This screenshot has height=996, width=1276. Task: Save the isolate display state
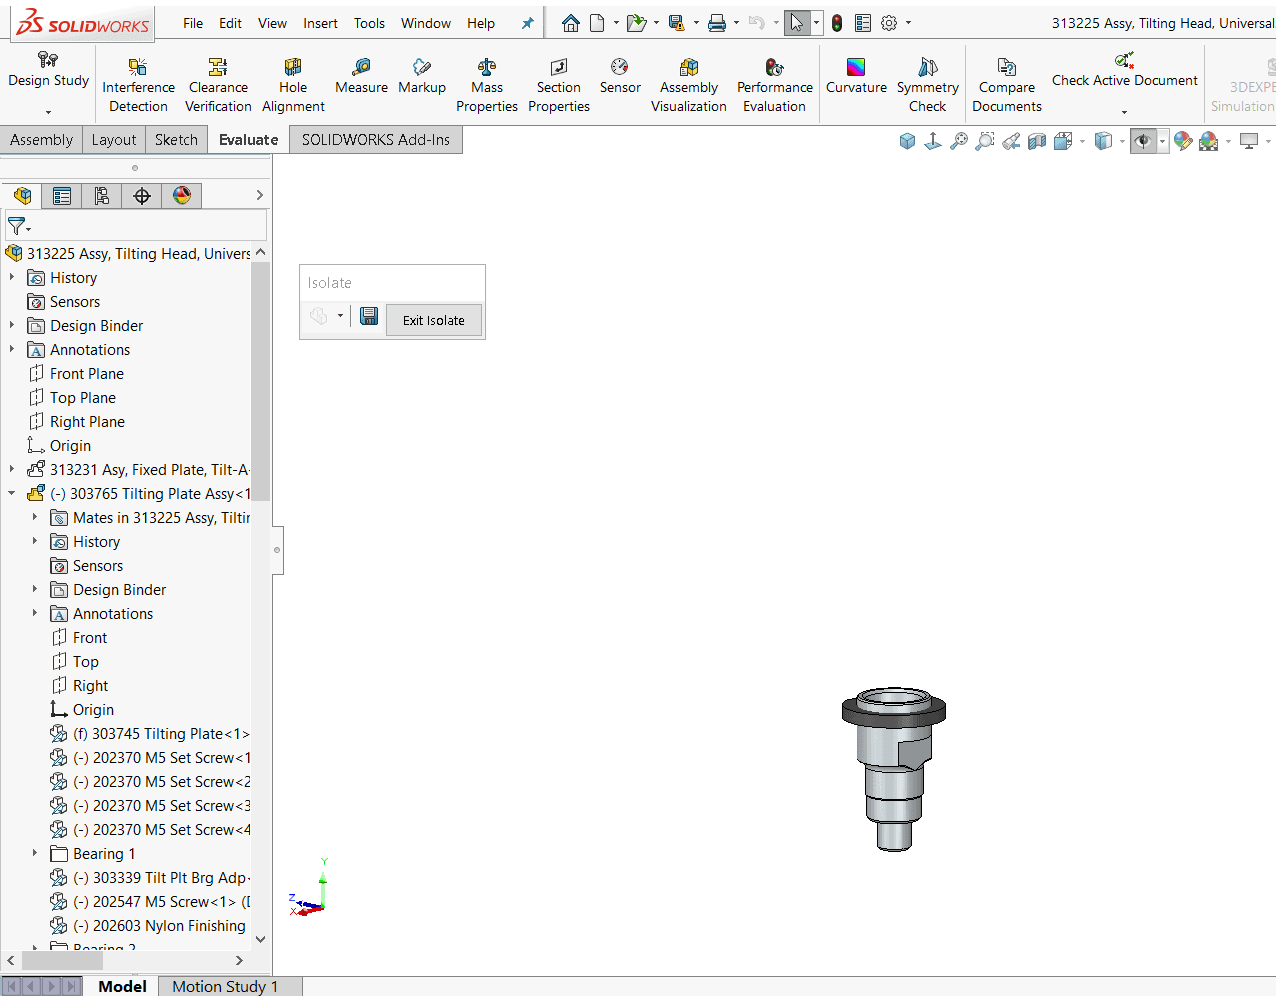(369, 317)
